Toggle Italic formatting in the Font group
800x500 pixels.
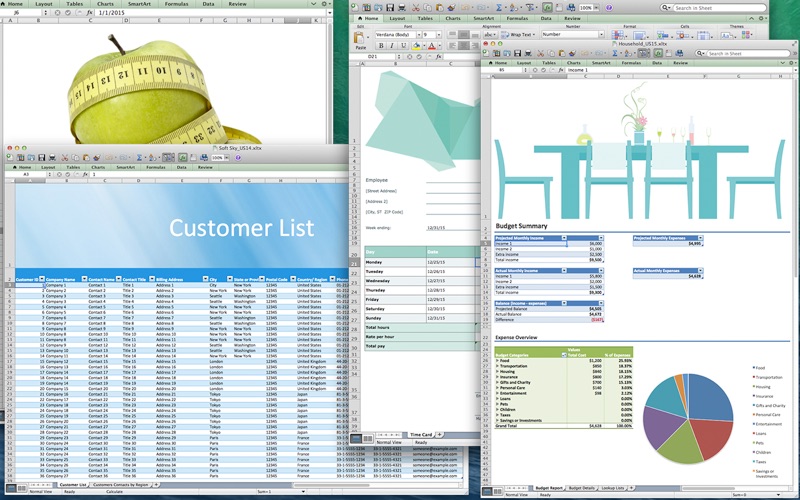click(394, 46)
